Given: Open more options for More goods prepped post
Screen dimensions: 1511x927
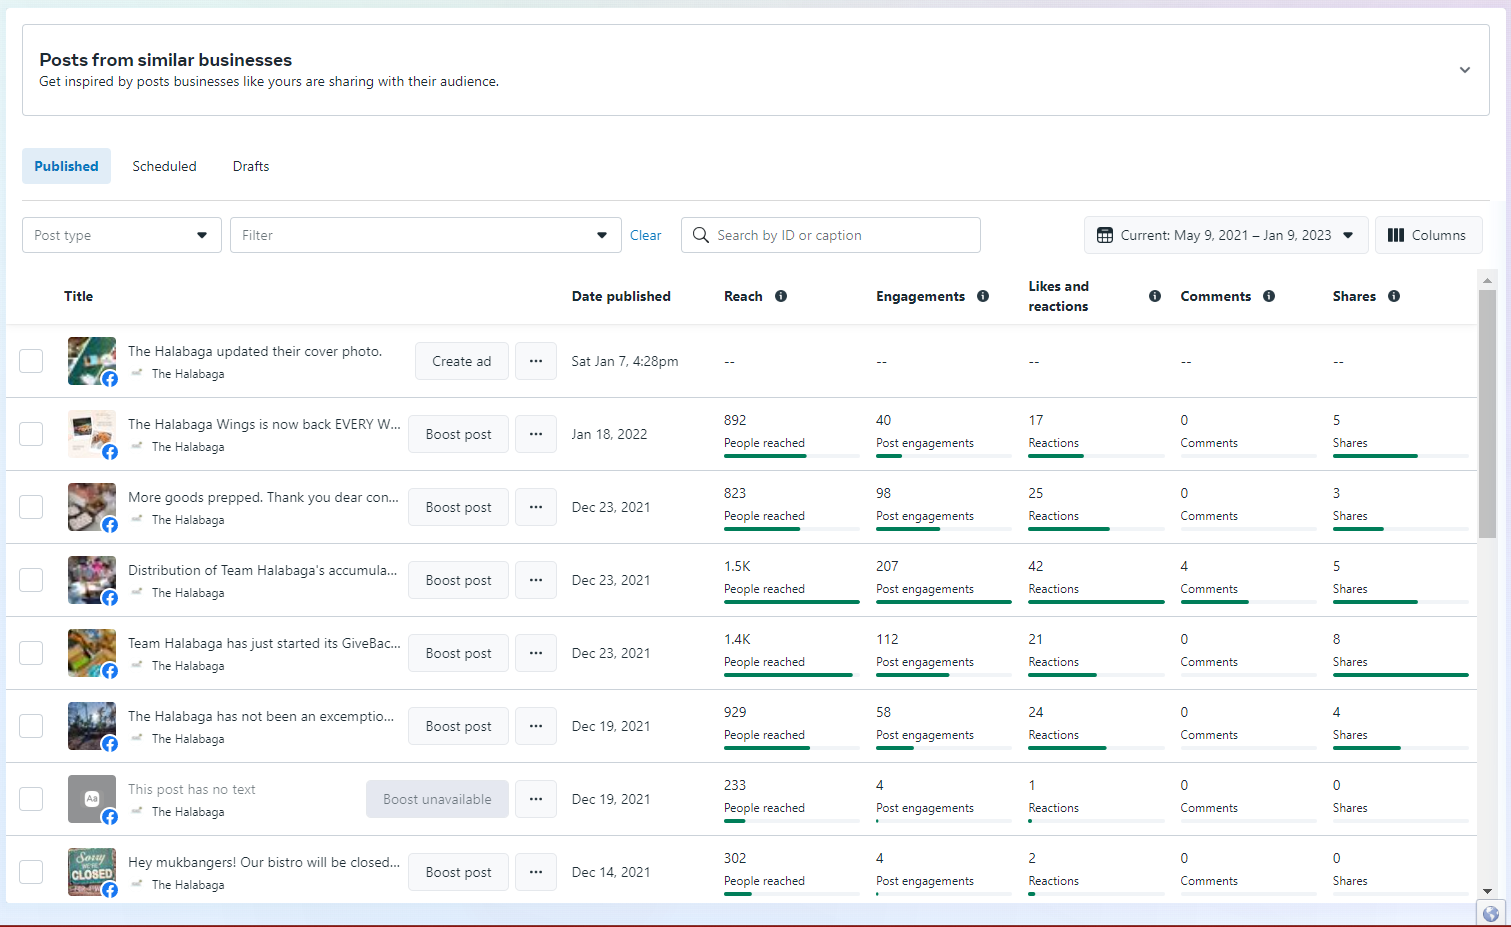Looking at the screenshot, I should click(536, 507).
